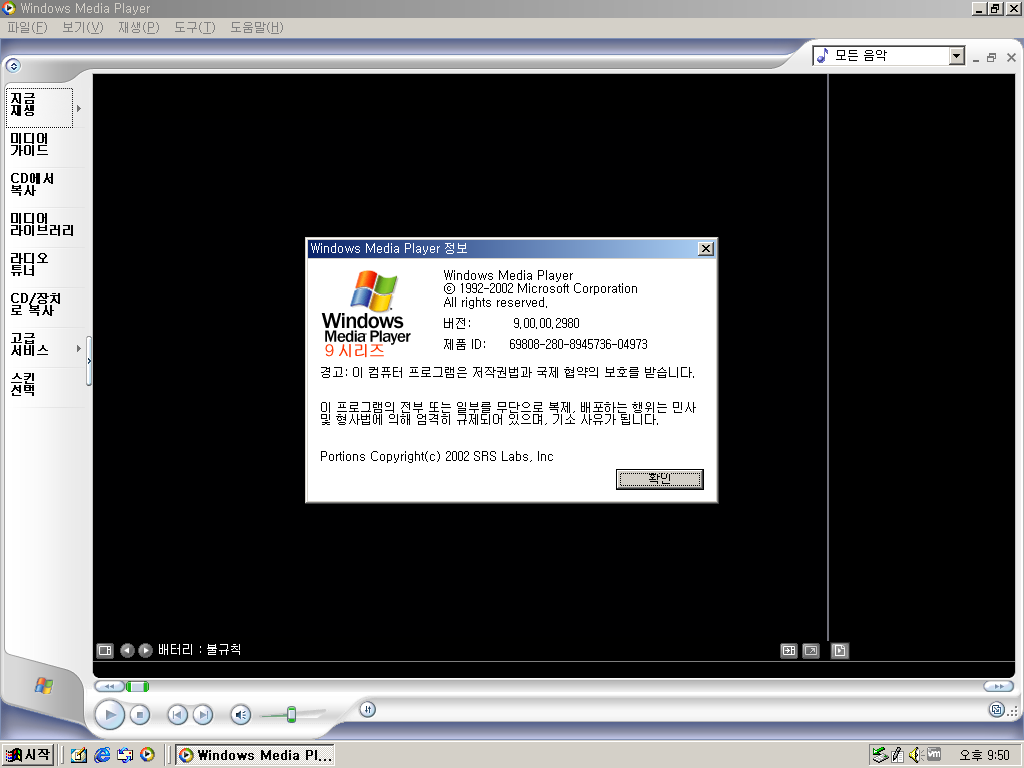The height and width of the screenshot is (768, 1024).
Task: Expand the 지금 재생 arrow options
Action: pyautogui.click(x=79, y=108)
